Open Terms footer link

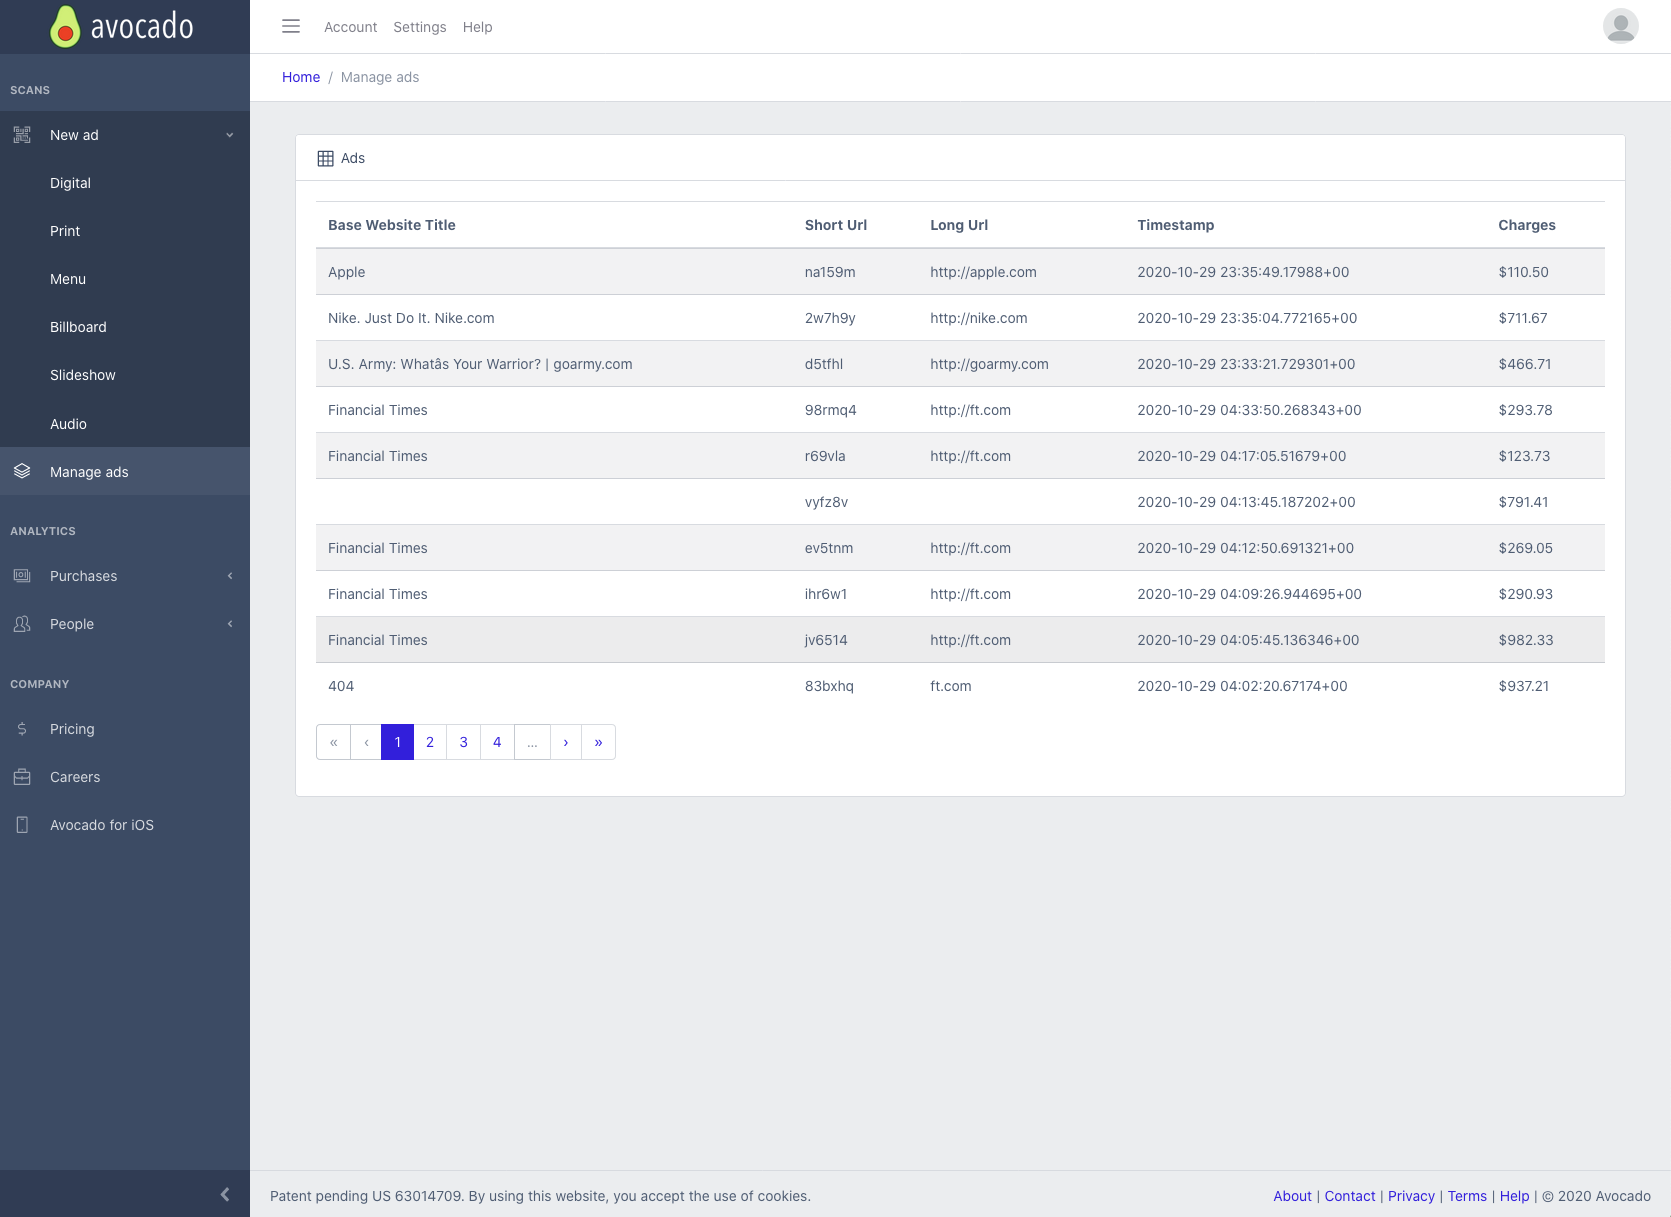pyautogui.click(x=1467, y=1196)
